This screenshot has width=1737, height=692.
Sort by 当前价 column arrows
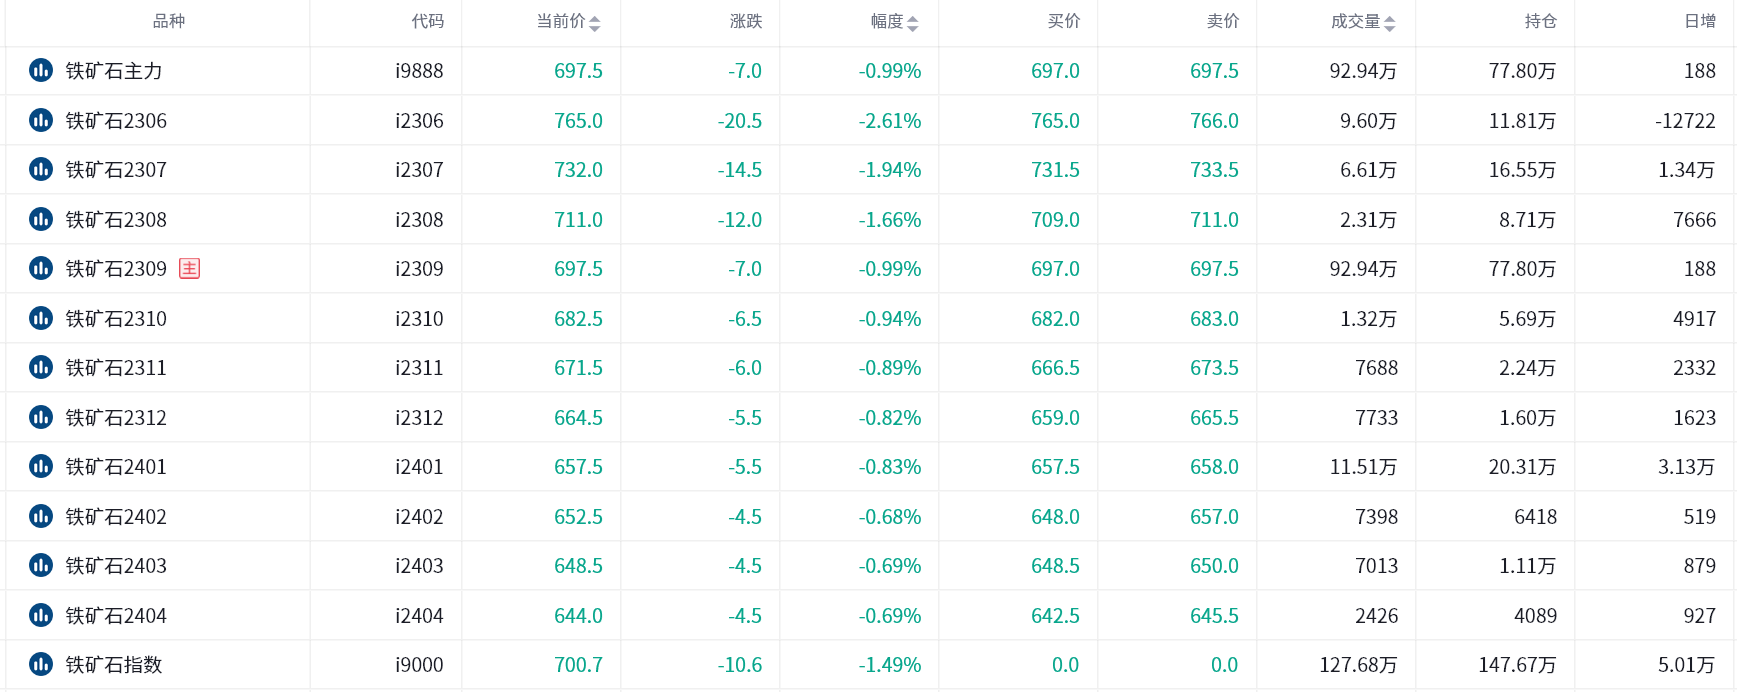[595, 23]
